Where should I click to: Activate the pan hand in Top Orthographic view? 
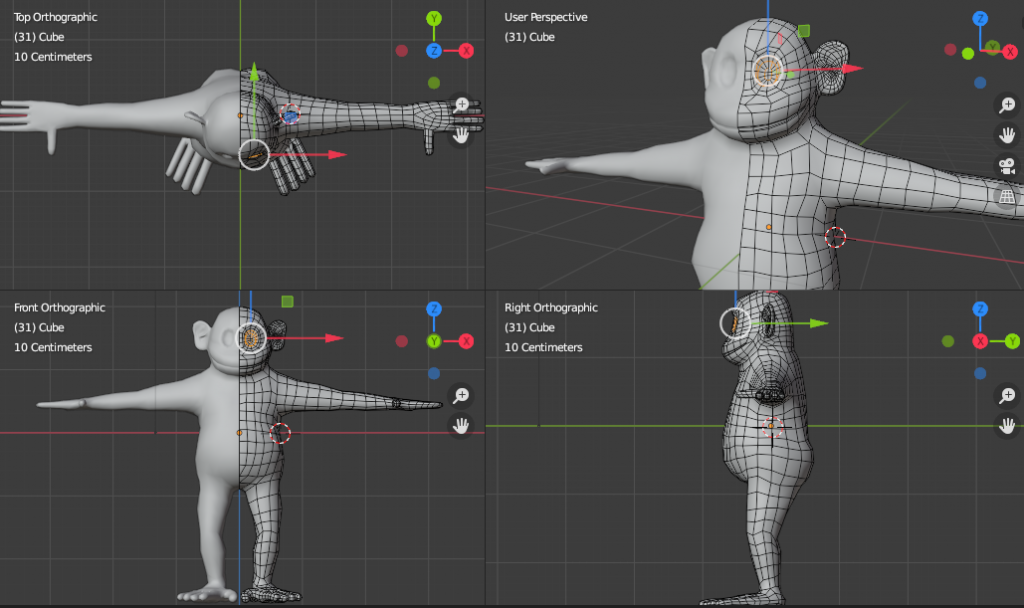coord(461,135)
